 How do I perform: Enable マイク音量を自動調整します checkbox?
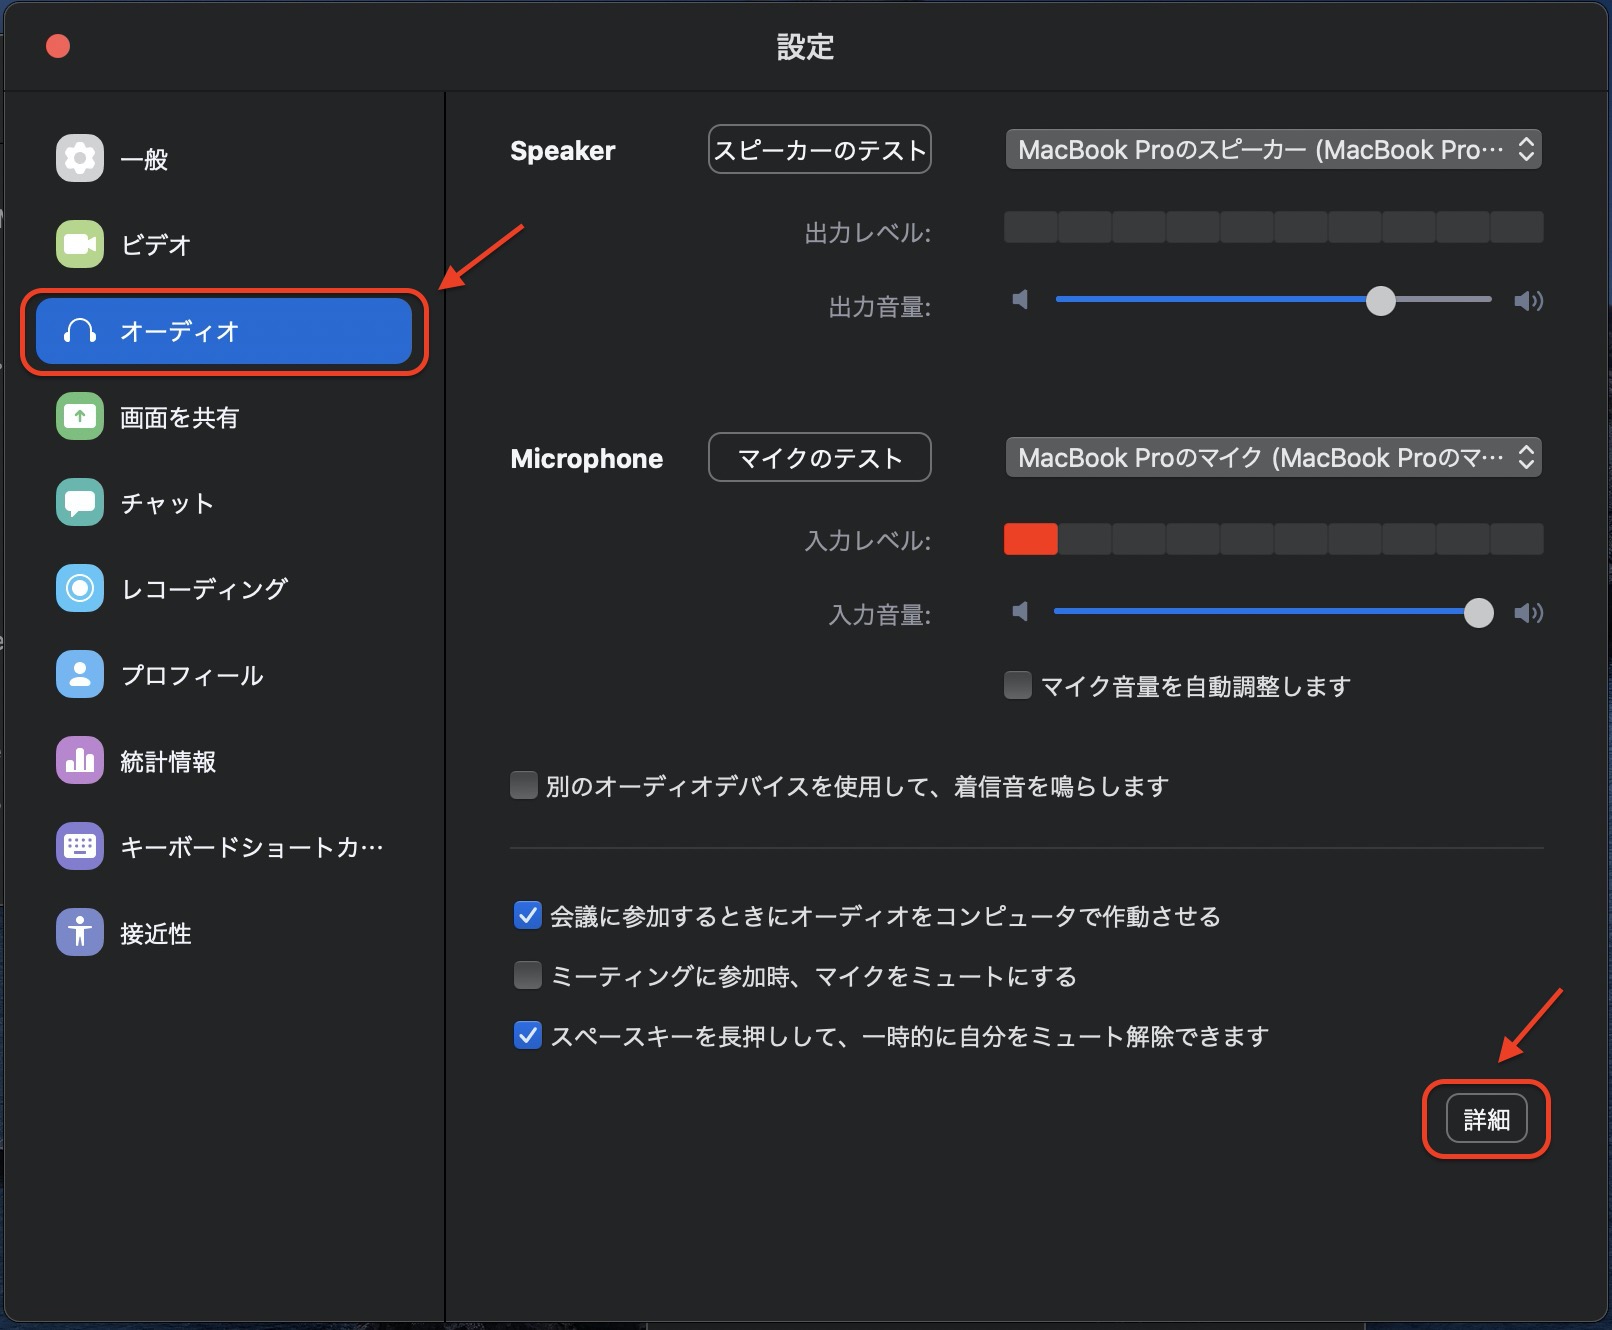(x=1018, y=685)
